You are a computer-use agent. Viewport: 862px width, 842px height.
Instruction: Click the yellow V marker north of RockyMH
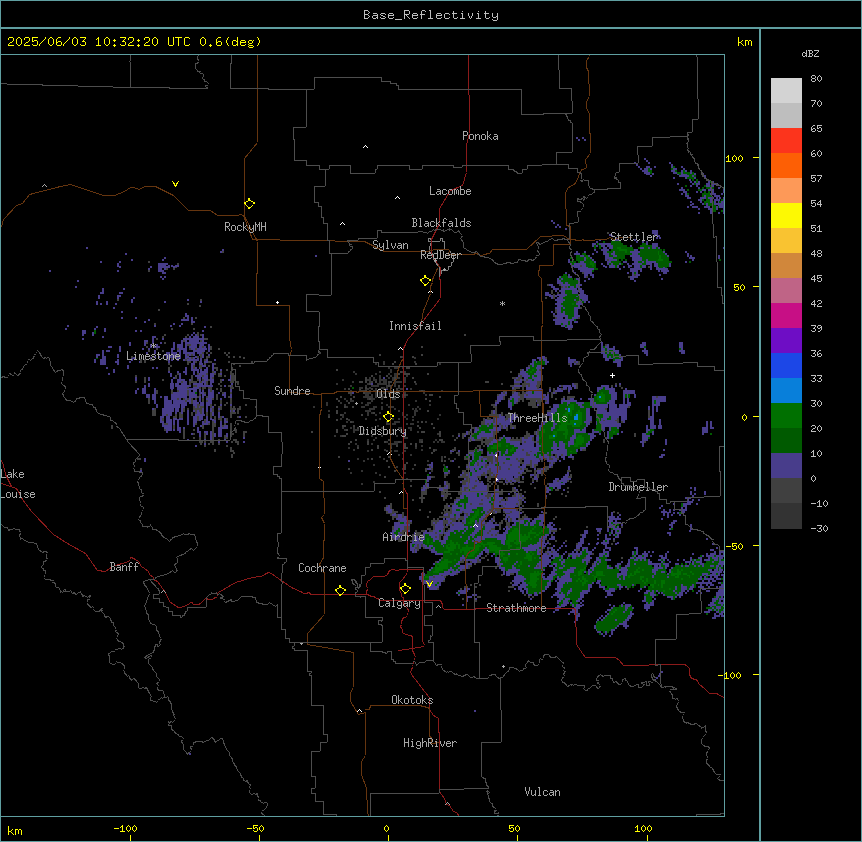(x=175, y=184)
